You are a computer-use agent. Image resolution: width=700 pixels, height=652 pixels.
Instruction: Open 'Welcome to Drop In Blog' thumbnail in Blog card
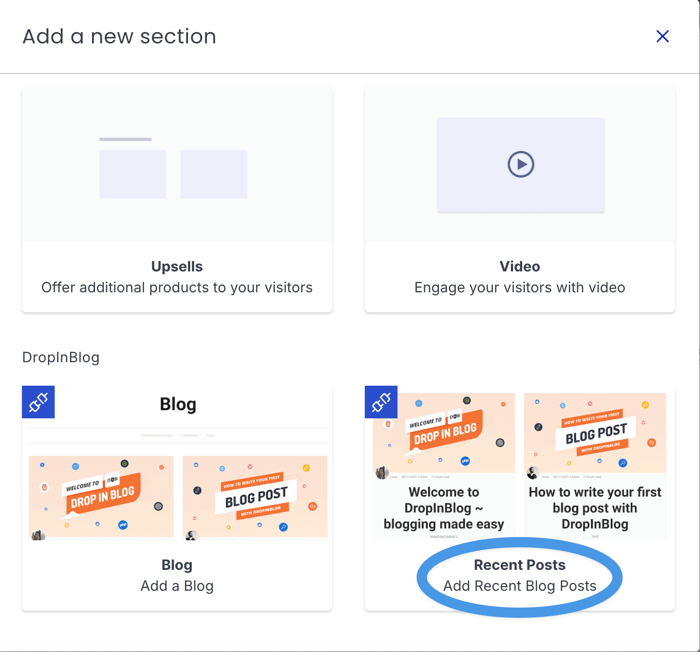point(101,496)
